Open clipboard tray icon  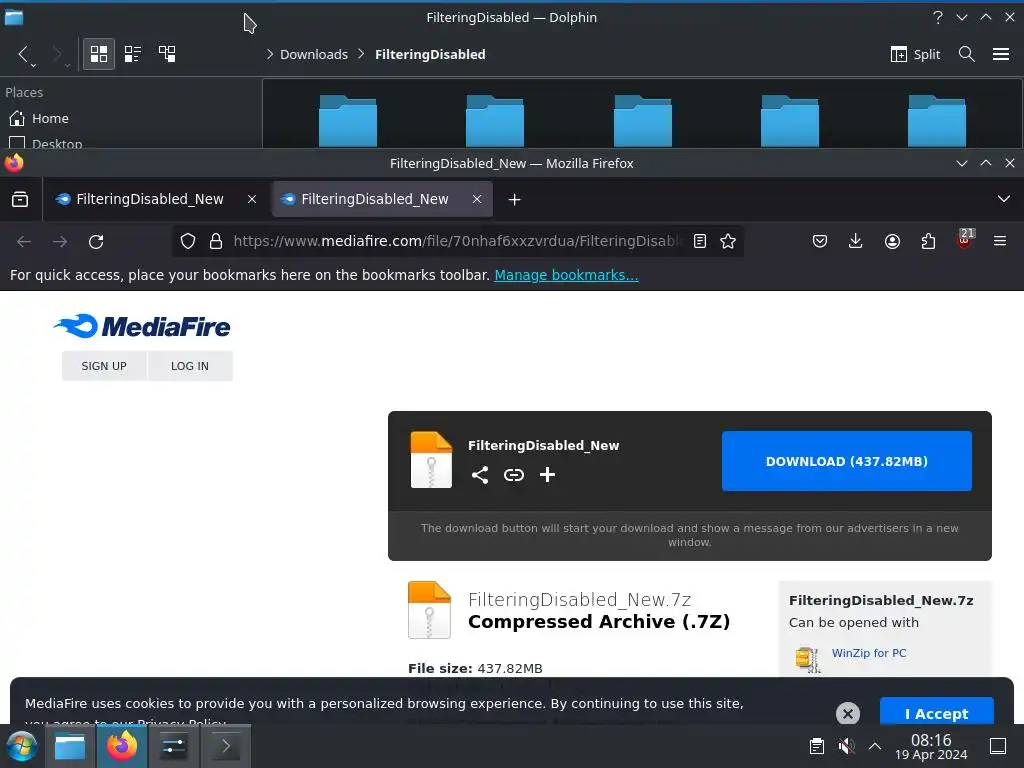point(816,746)
